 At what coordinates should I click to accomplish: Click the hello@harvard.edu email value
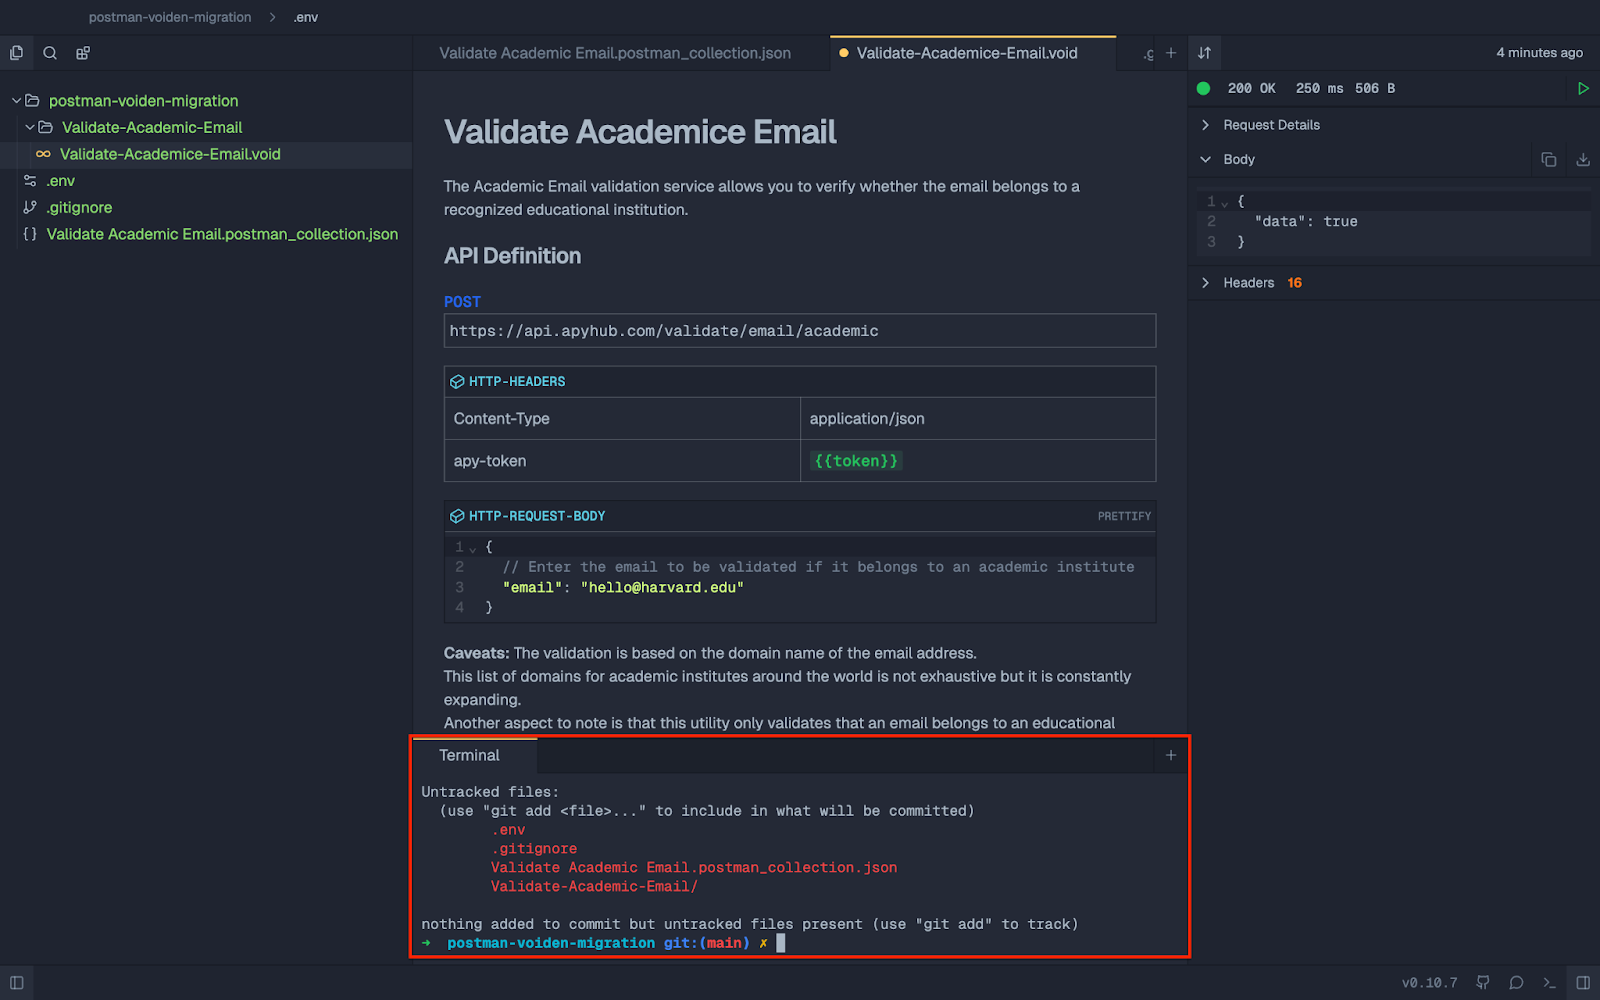662,587
